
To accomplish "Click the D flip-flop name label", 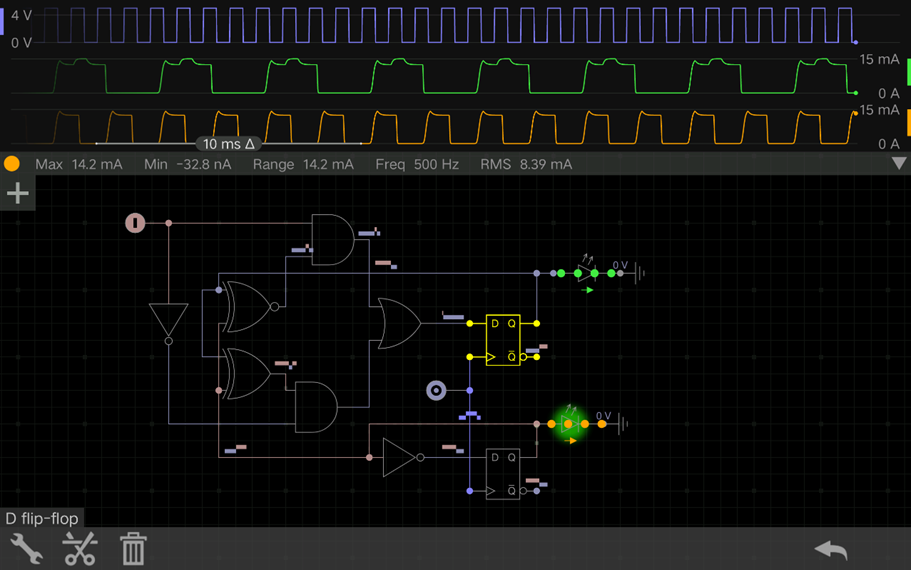I will [x=42, y=518].
